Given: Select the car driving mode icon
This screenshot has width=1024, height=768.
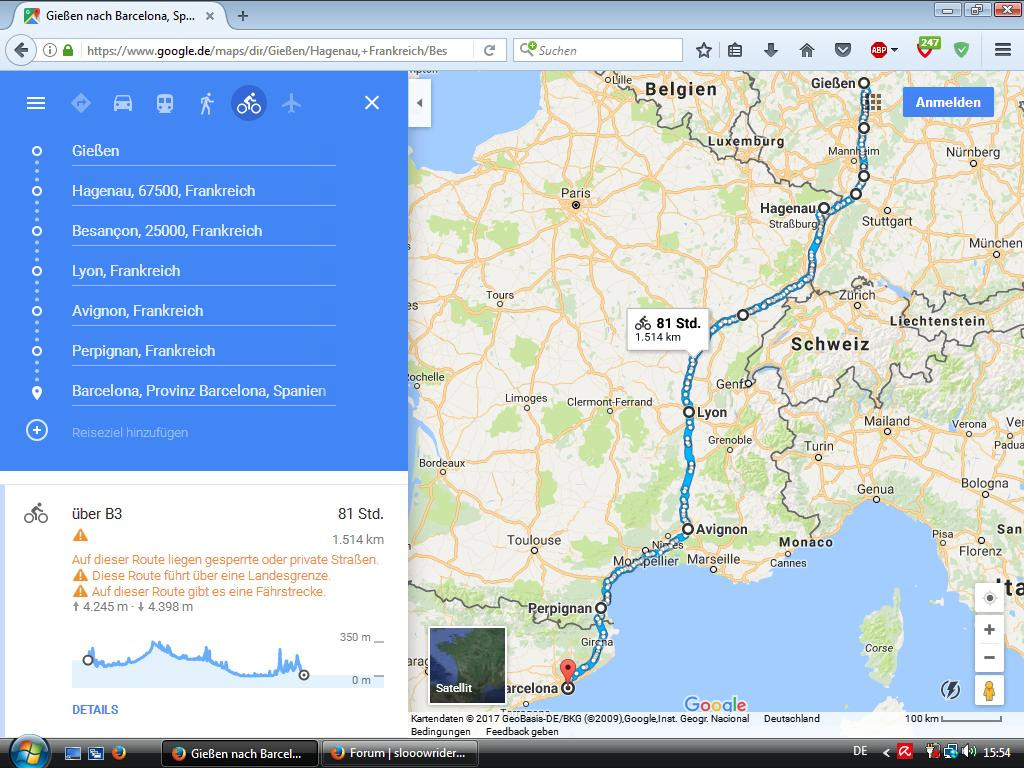Looking at the screenshot, I should 123,103.
